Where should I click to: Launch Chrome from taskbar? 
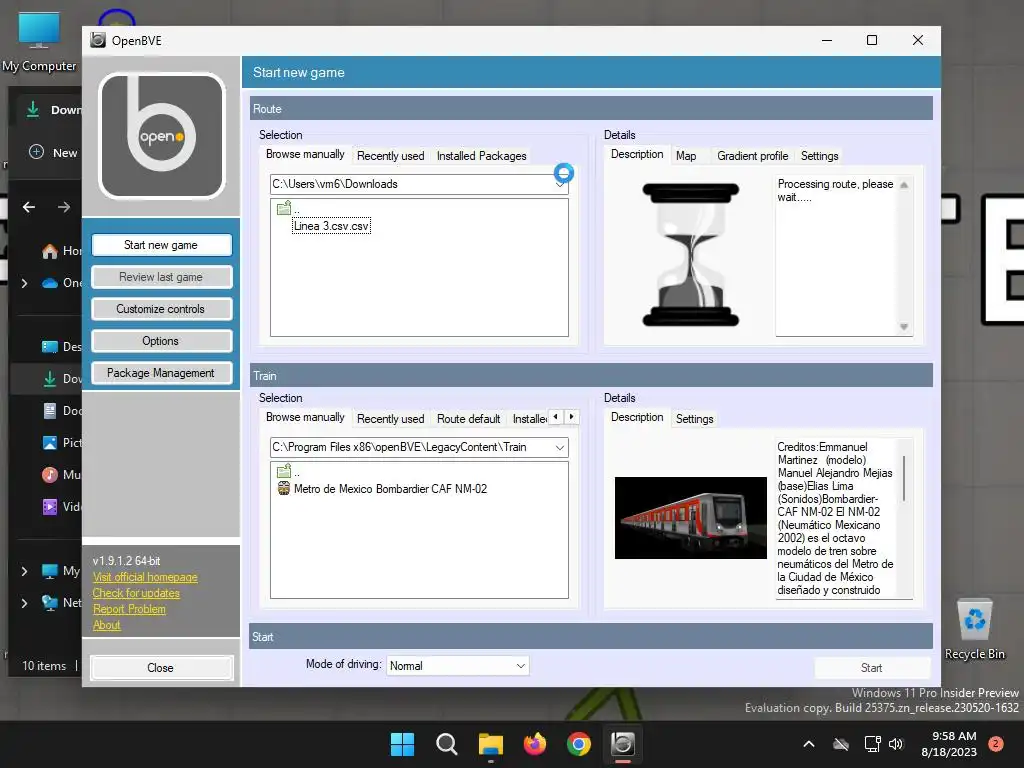(x=579, y=744)
